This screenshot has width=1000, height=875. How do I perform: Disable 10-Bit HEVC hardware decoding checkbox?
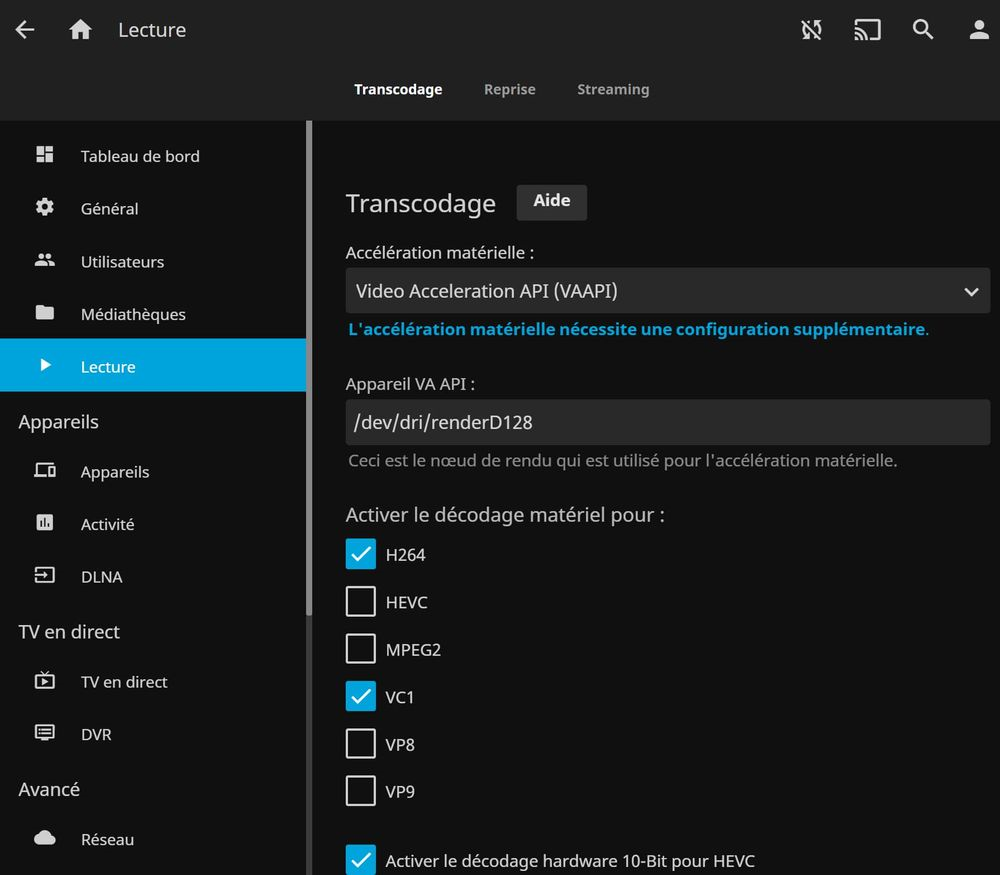[361, 860]
